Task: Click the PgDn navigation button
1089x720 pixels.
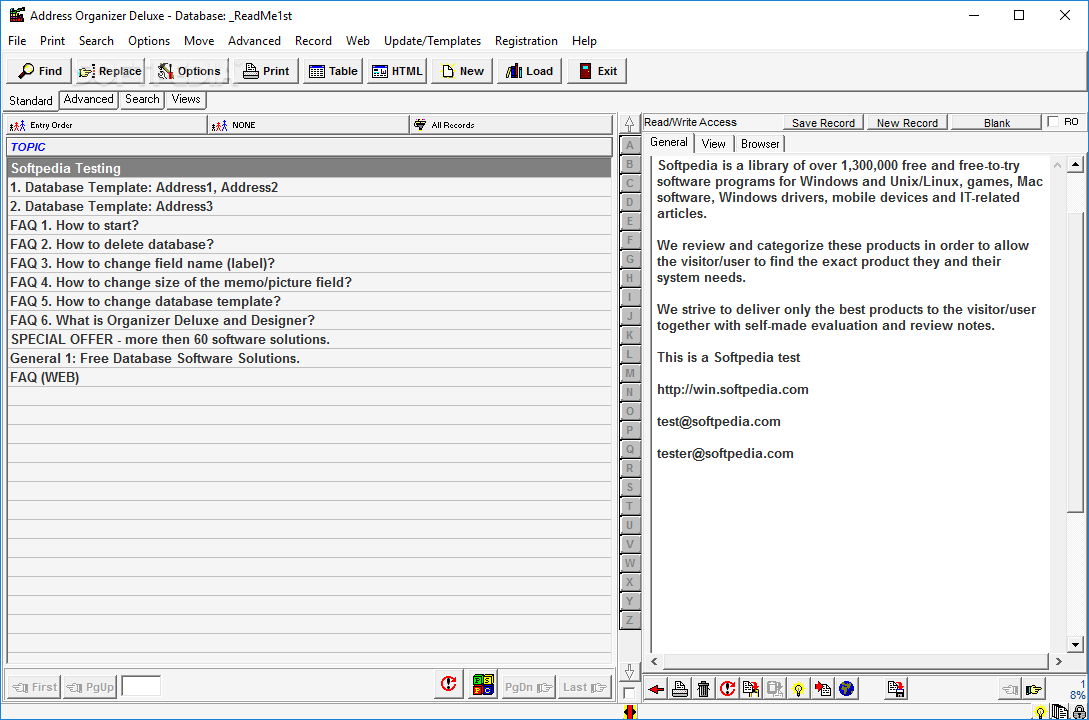Action: [528, 687]
